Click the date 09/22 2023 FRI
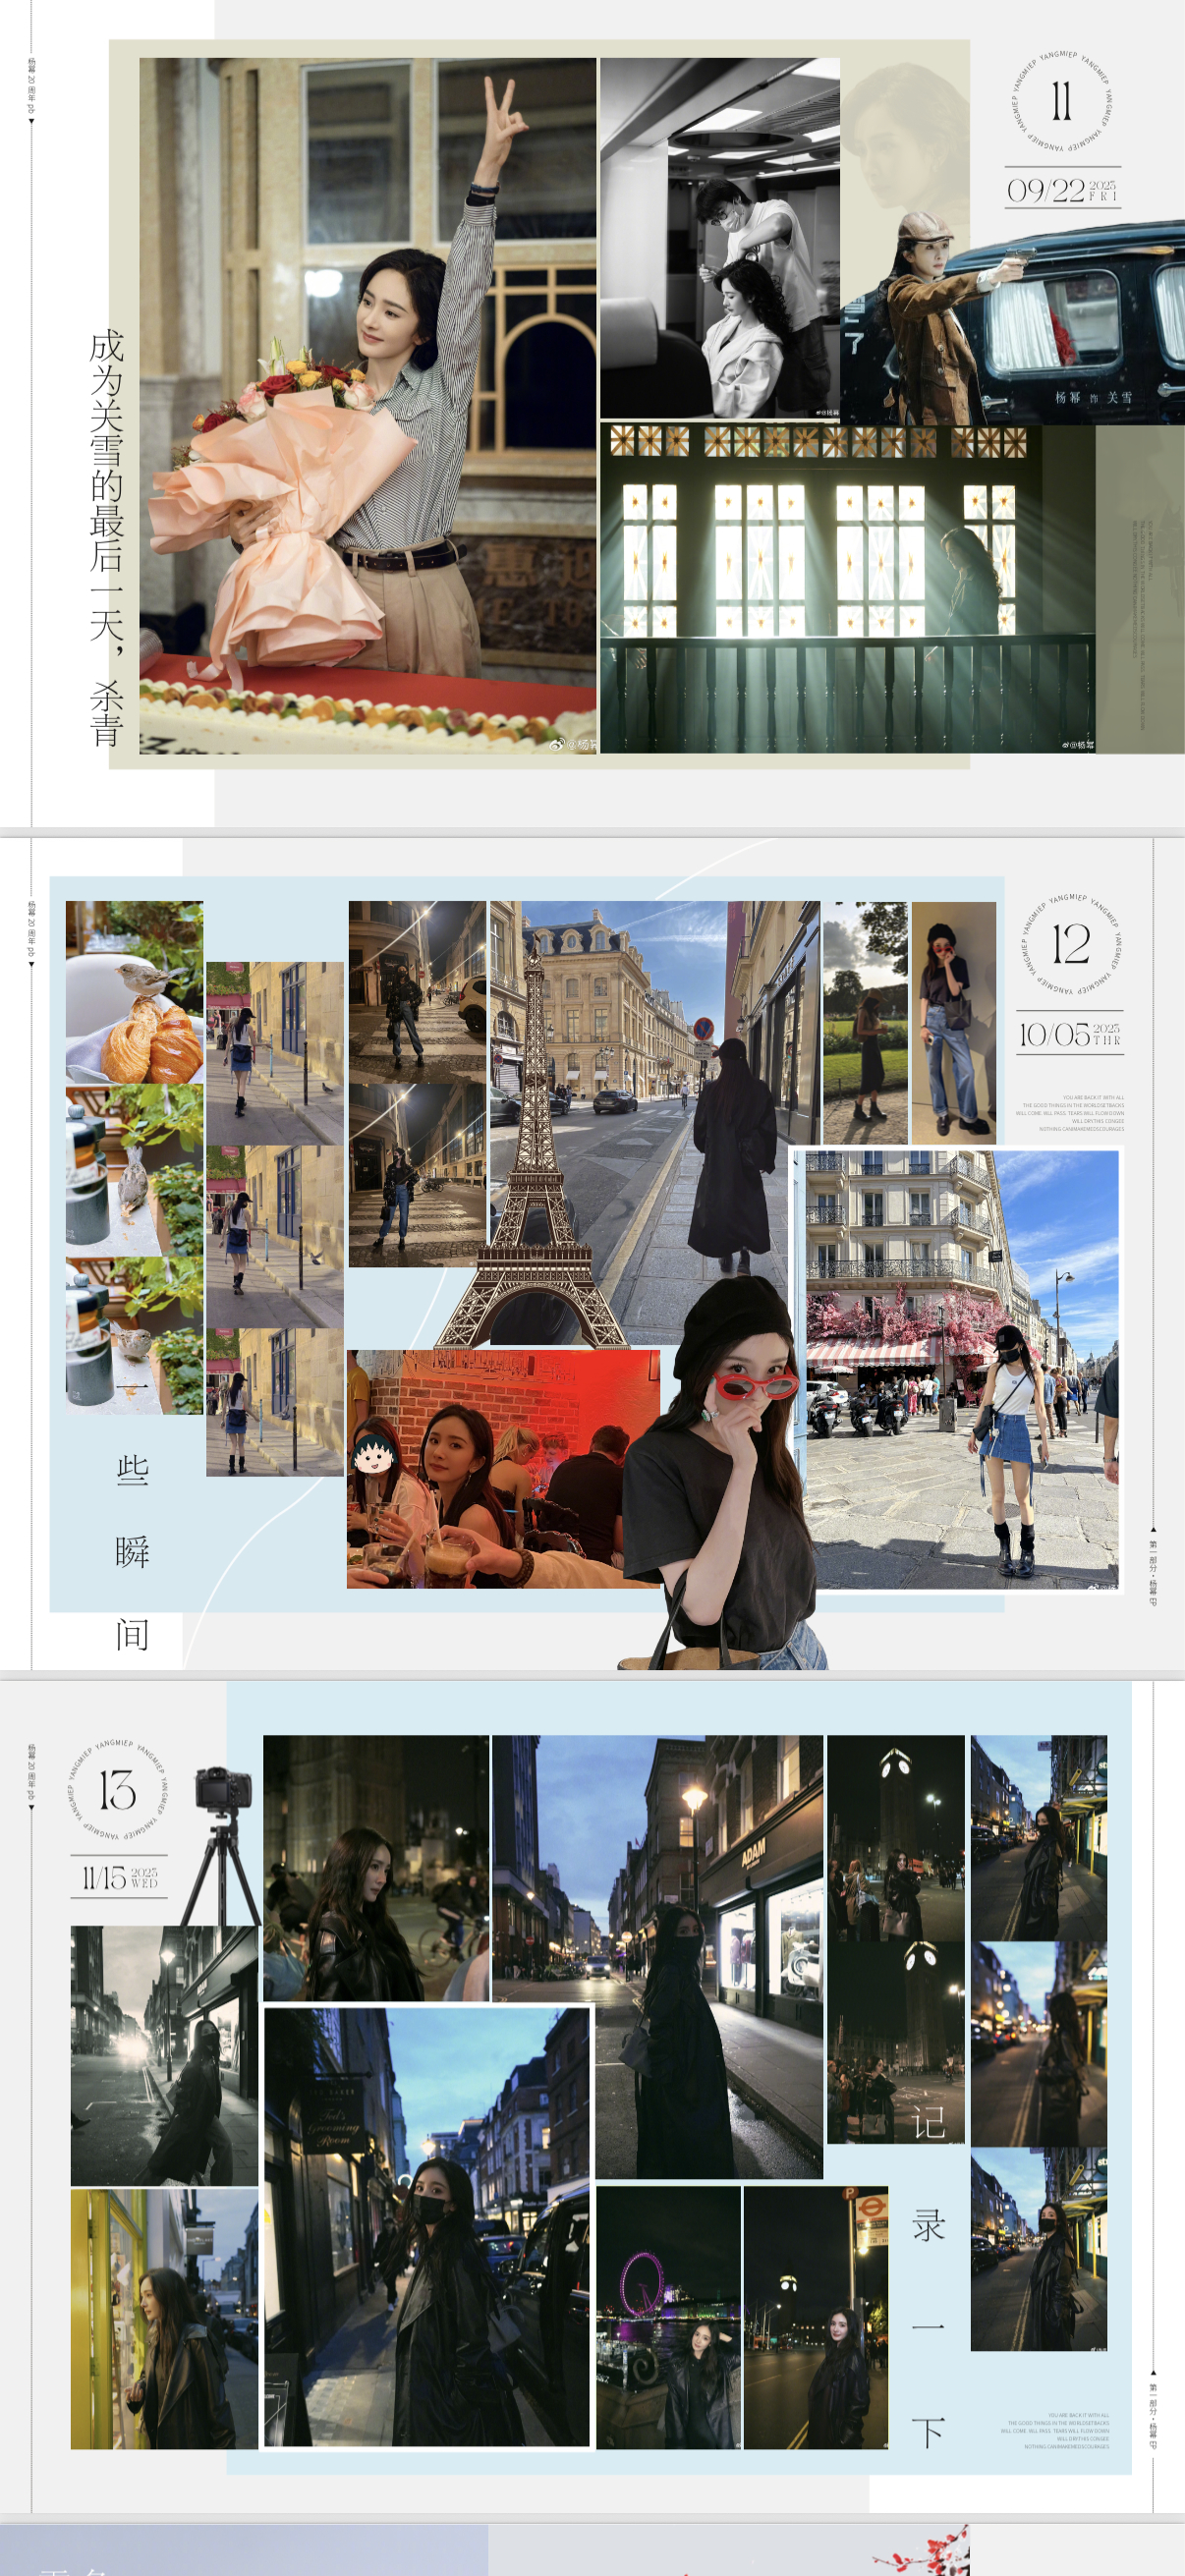 pos(1061,189)
